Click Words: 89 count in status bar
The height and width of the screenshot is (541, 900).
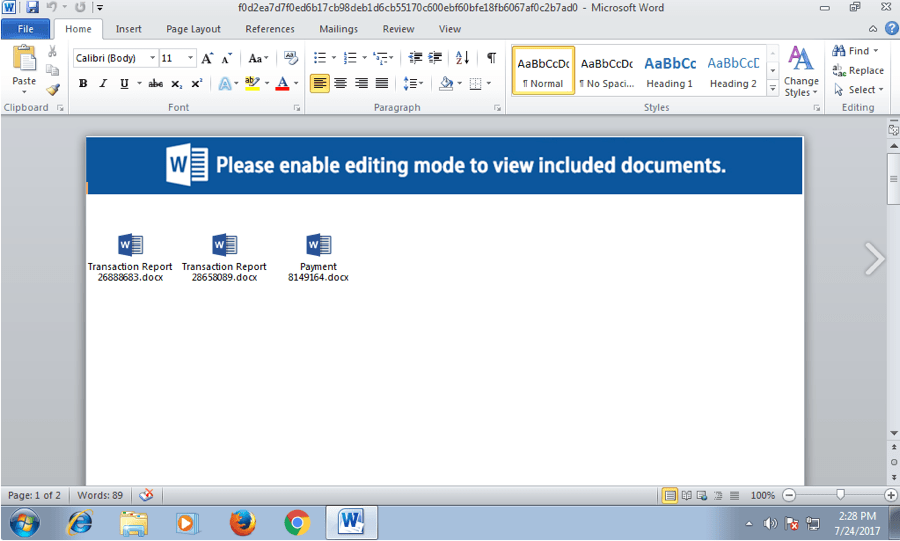click(100, 495)
